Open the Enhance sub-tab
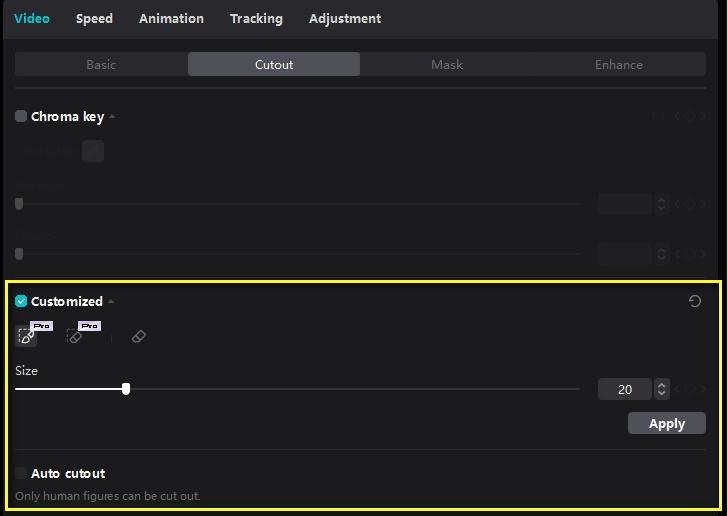 point(619,64)
